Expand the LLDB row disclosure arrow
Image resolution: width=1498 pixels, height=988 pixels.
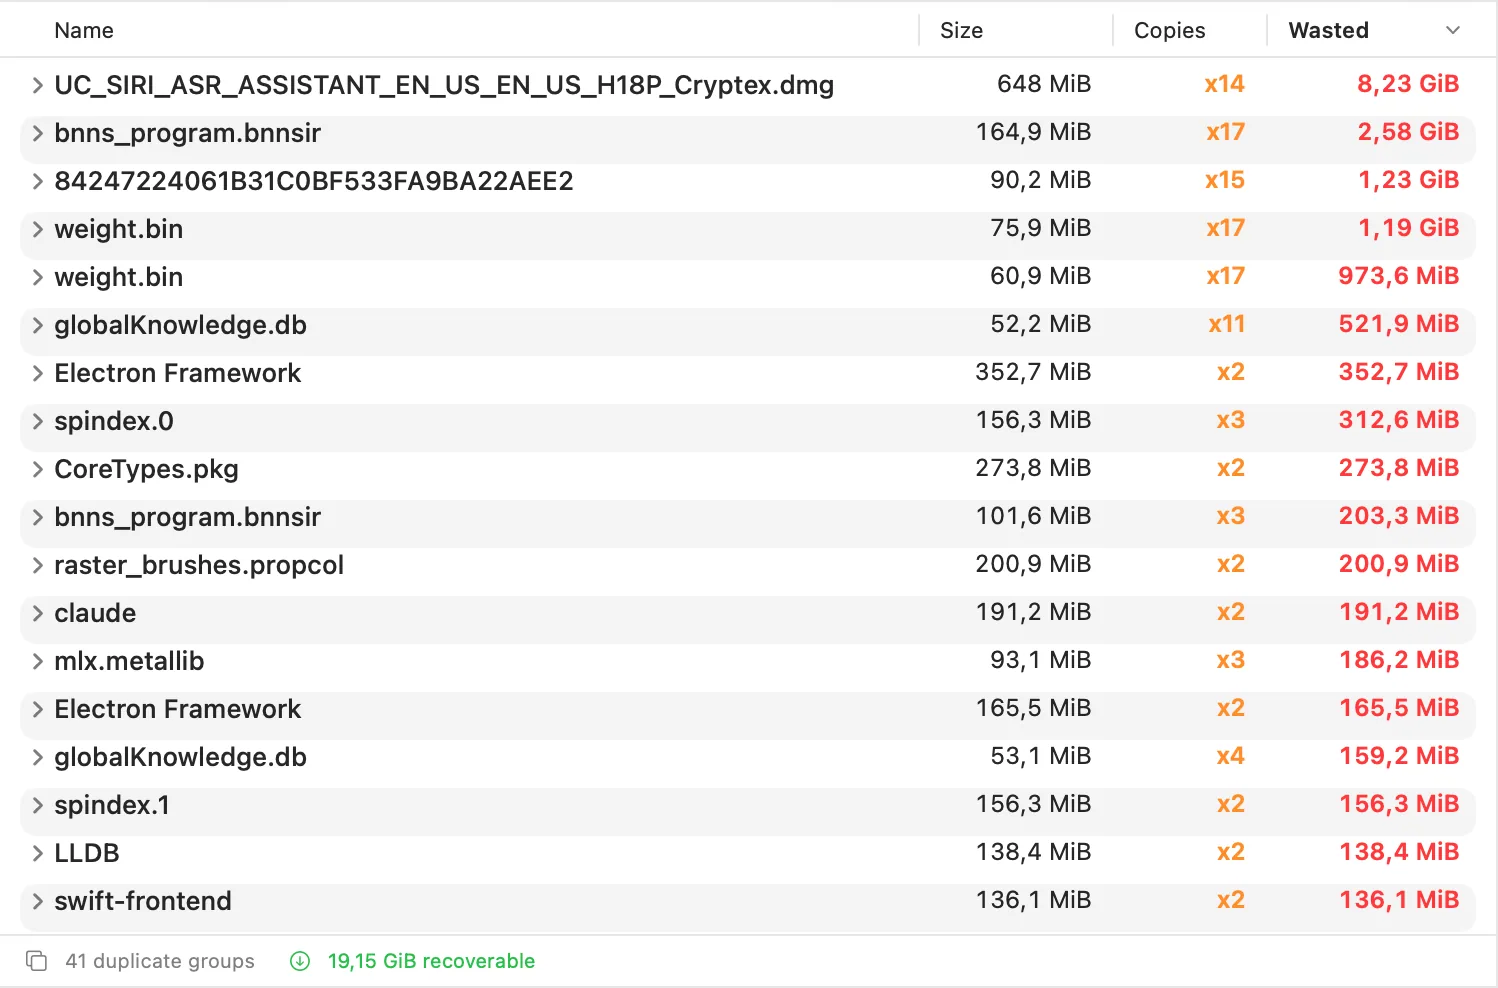37,853
